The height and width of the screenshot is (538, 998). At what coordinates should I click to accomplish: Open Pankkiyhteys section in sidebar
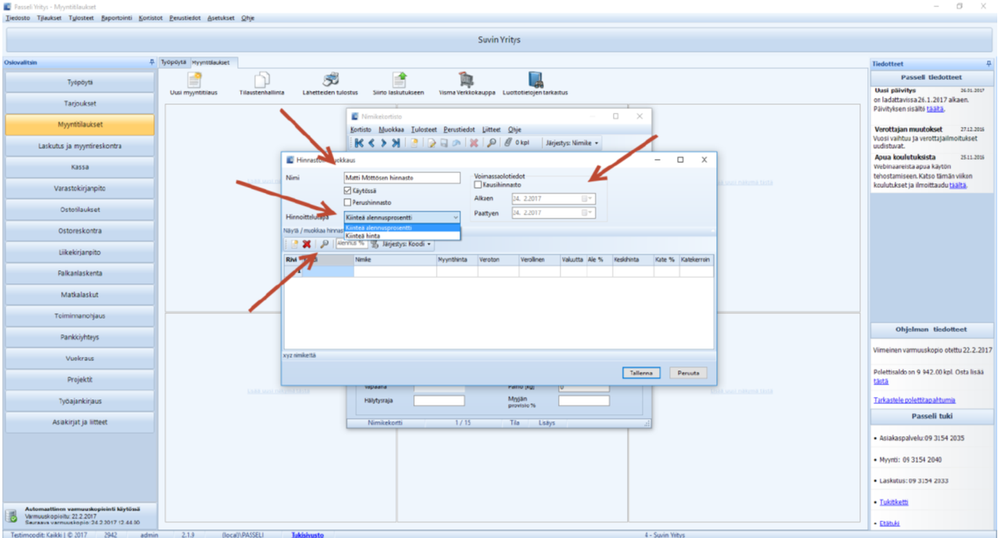pyautogui.click(x=80, y=337)
